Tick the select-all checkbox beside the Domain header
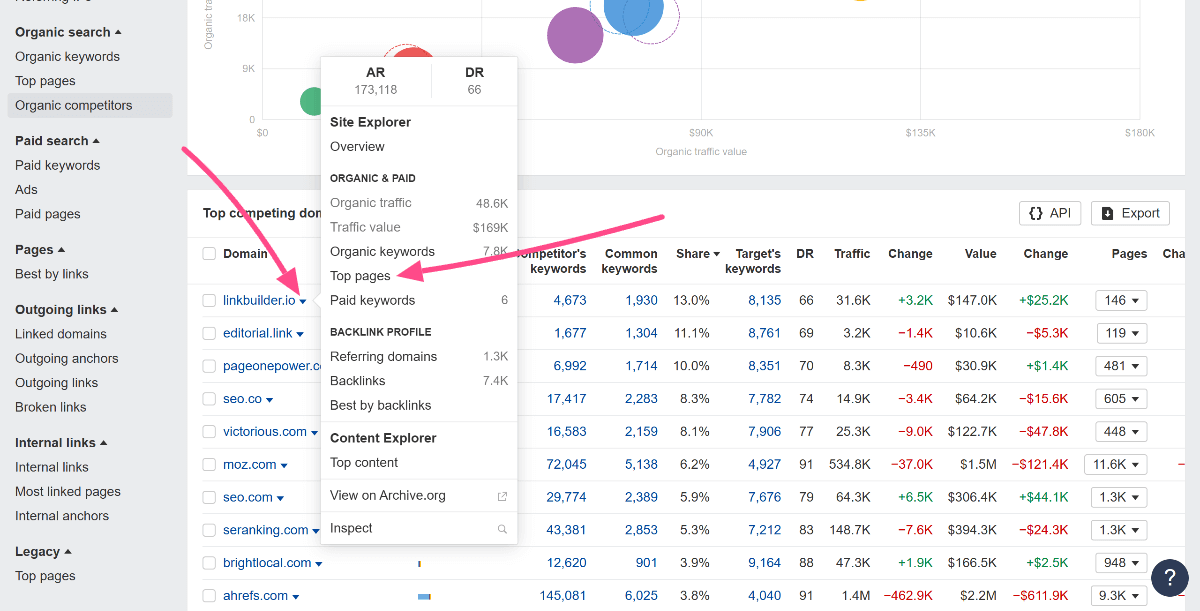 pos(209,254)
